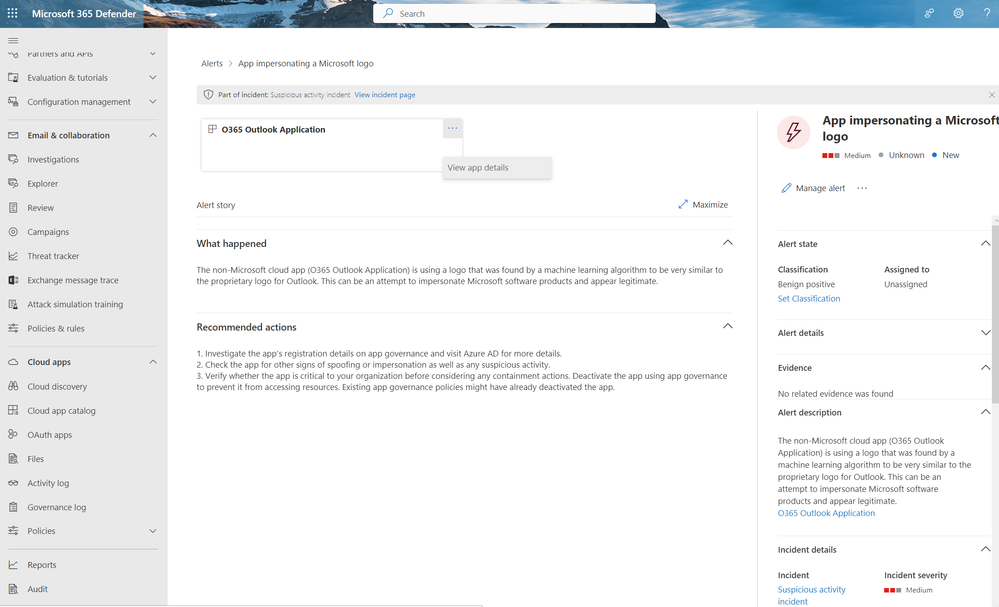Click into the Search field
The width and height of the screenshot is (999, 607).
coord(514,13)
